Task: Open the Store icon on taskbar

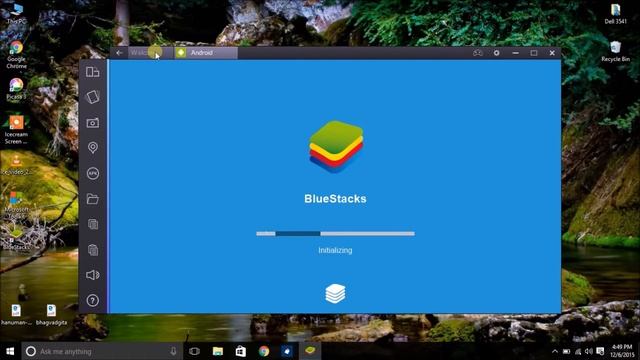Action: 241,351
